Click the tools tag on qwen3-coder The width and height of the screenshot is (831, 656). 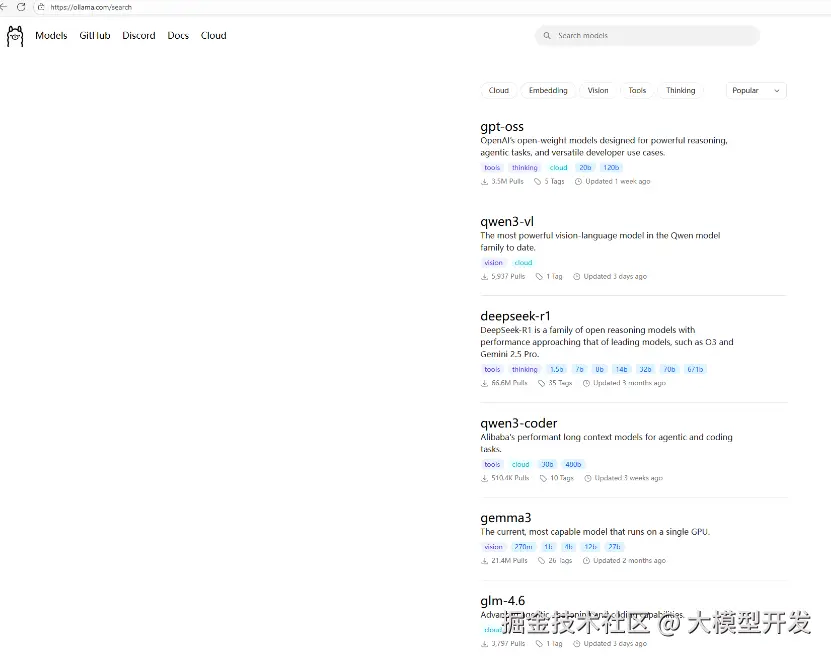pyautogui.click(x=492, y=464)
